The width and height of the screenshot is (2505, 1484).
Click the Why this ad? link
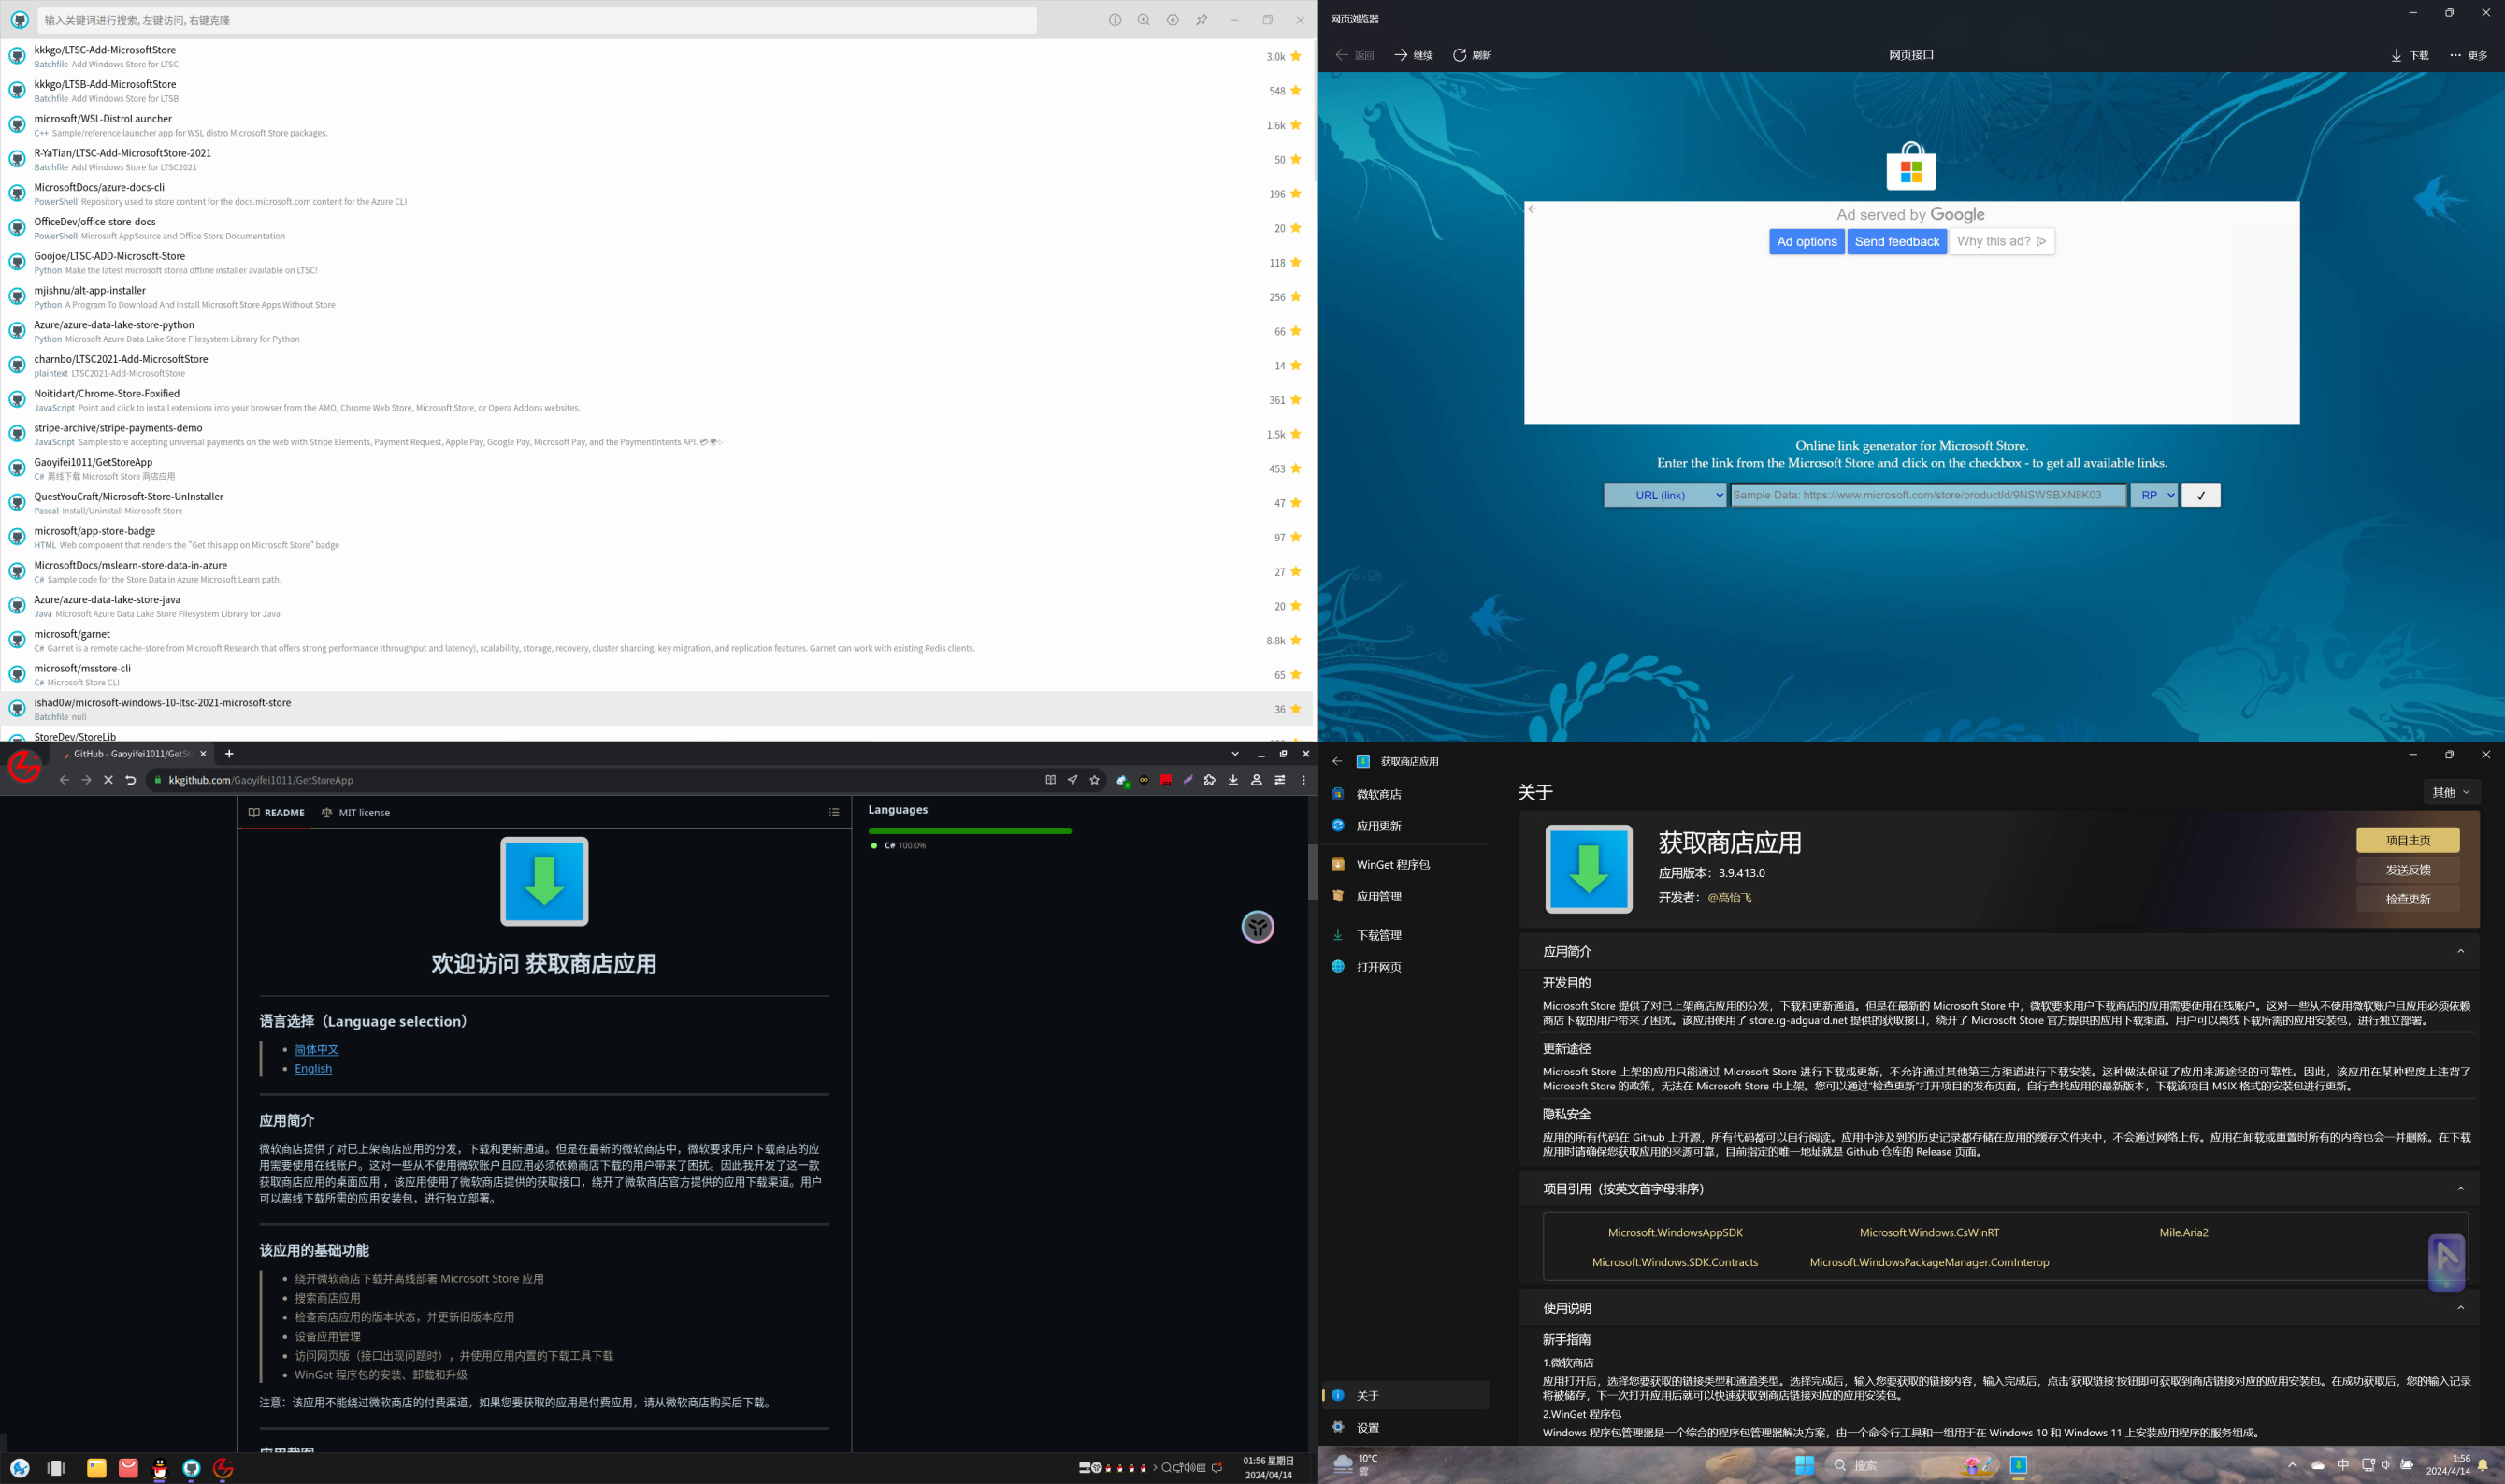[2001, 241]
